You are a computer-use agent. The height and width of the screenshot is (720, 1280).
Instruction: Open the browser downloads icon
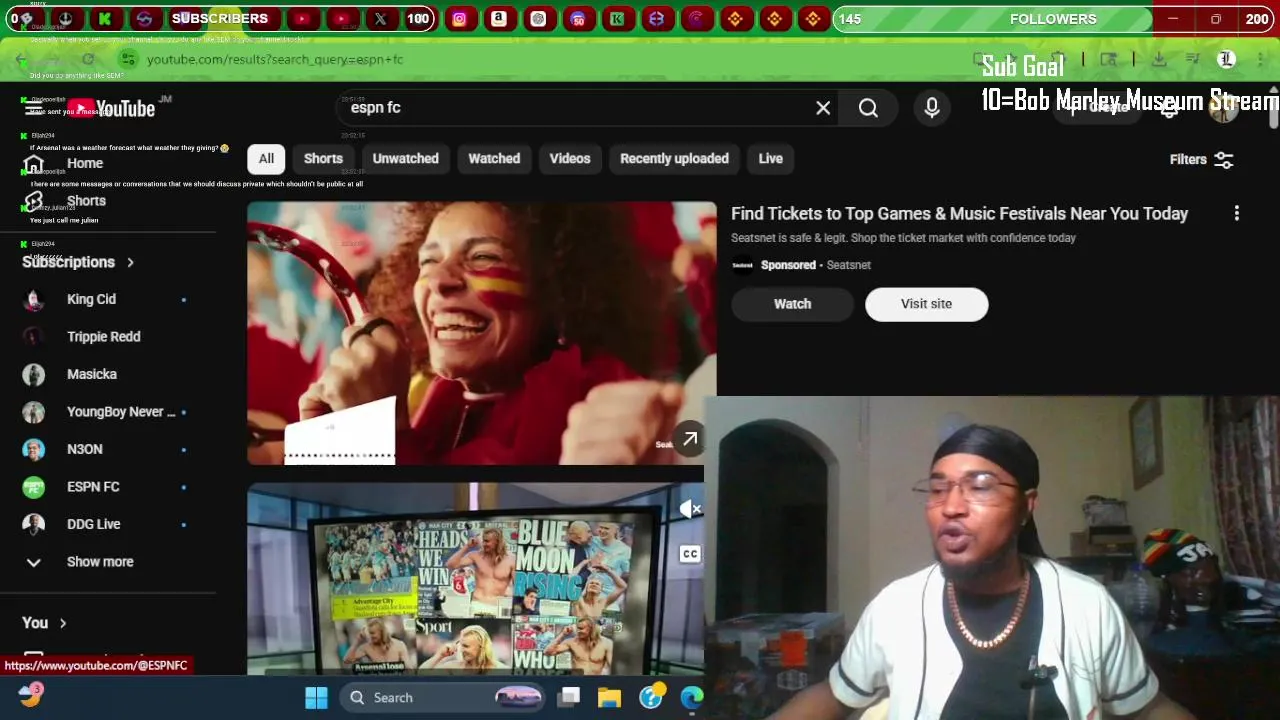[1159, 60]
